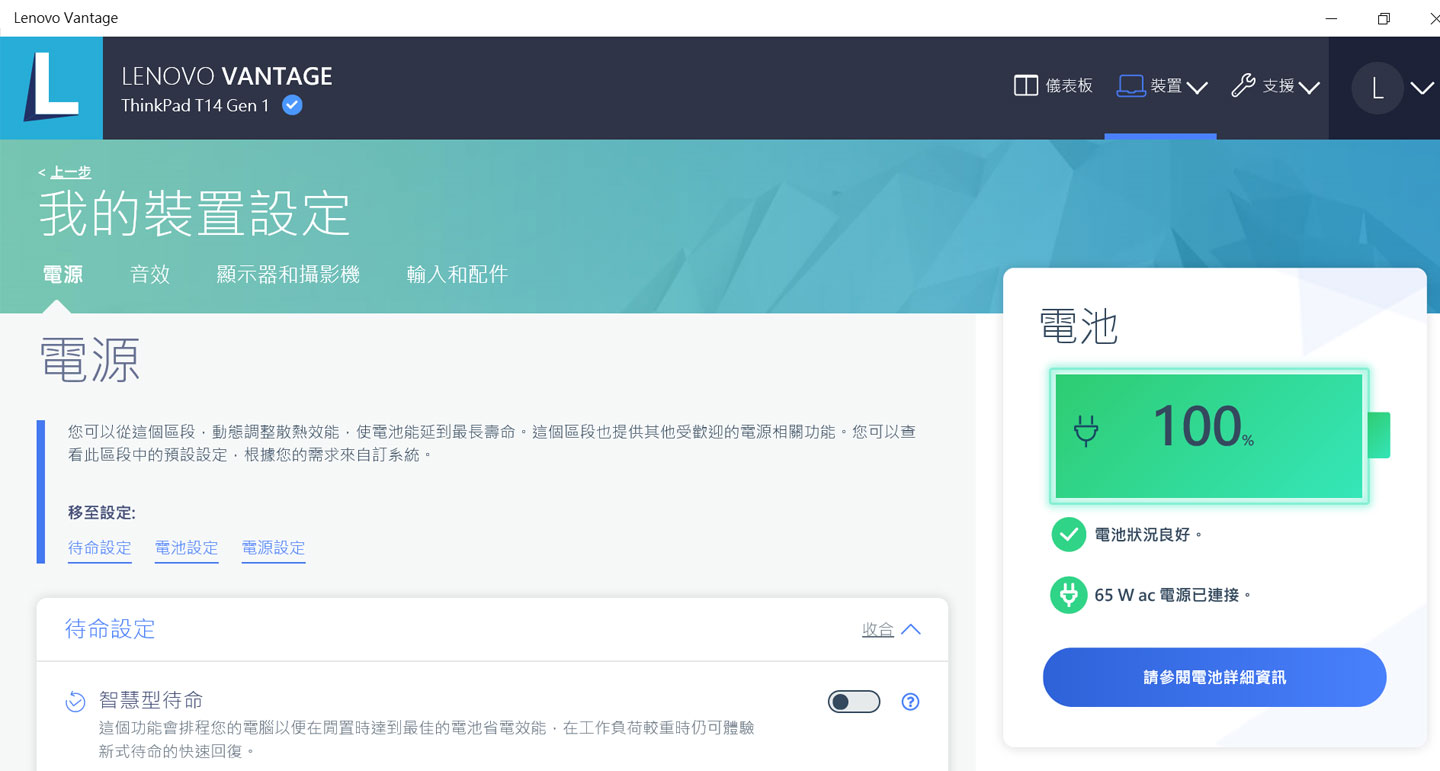
Task: Click the Lenovo Vantage logo
Action: coord(51,88)
